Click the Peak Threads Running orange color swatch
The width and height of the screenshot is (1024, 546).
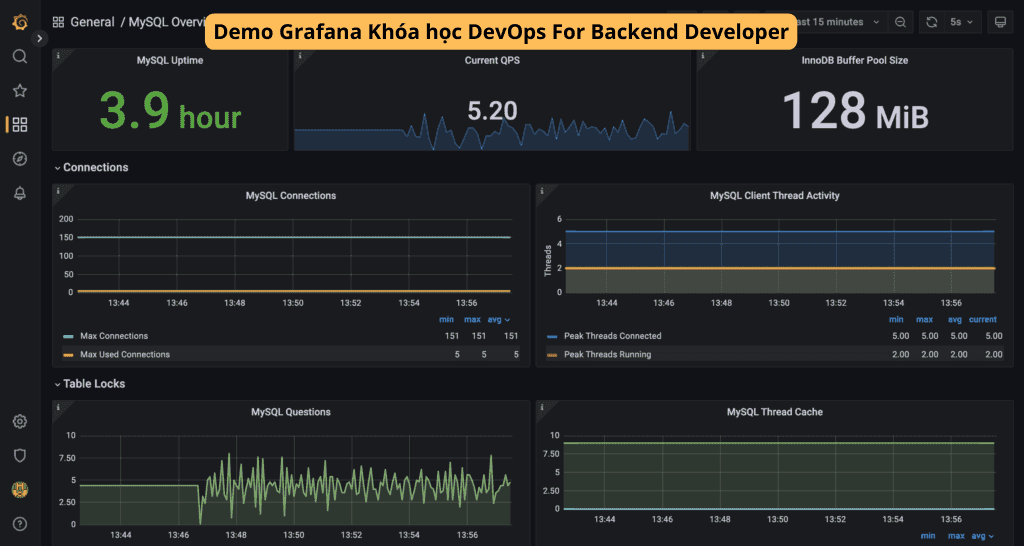point(552,355)
